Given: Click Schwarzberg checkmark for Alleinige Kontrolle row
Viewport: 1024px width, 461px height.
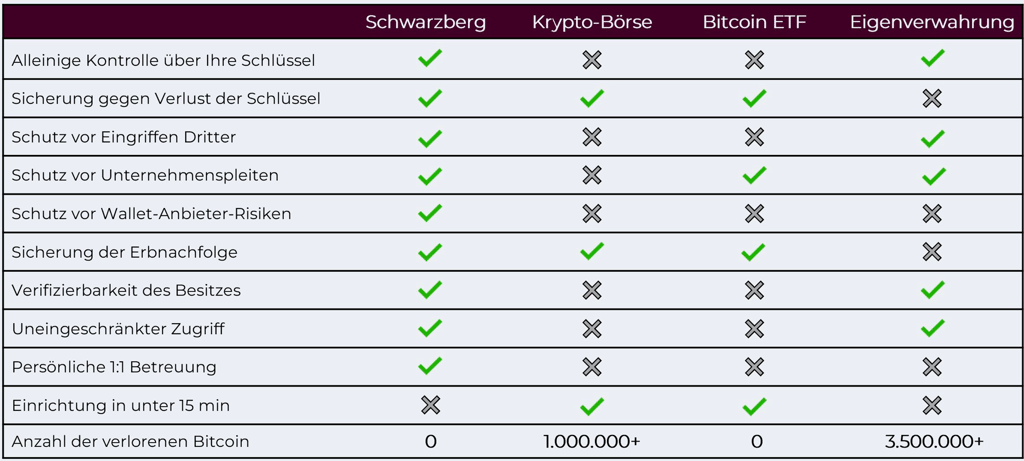Looking at the screenshot, I should click(x=430, y=59).
